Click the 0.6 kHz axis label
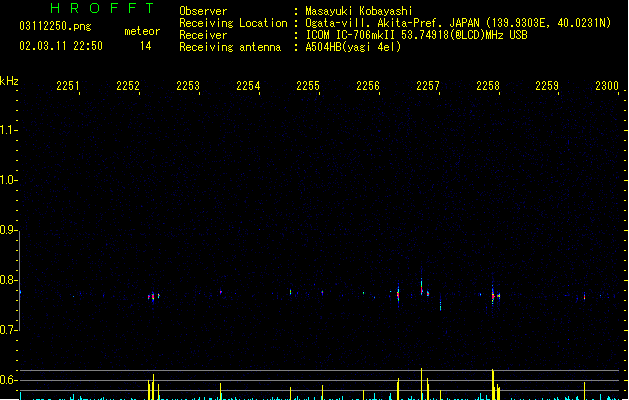629x400 pixels. [8, 380]
